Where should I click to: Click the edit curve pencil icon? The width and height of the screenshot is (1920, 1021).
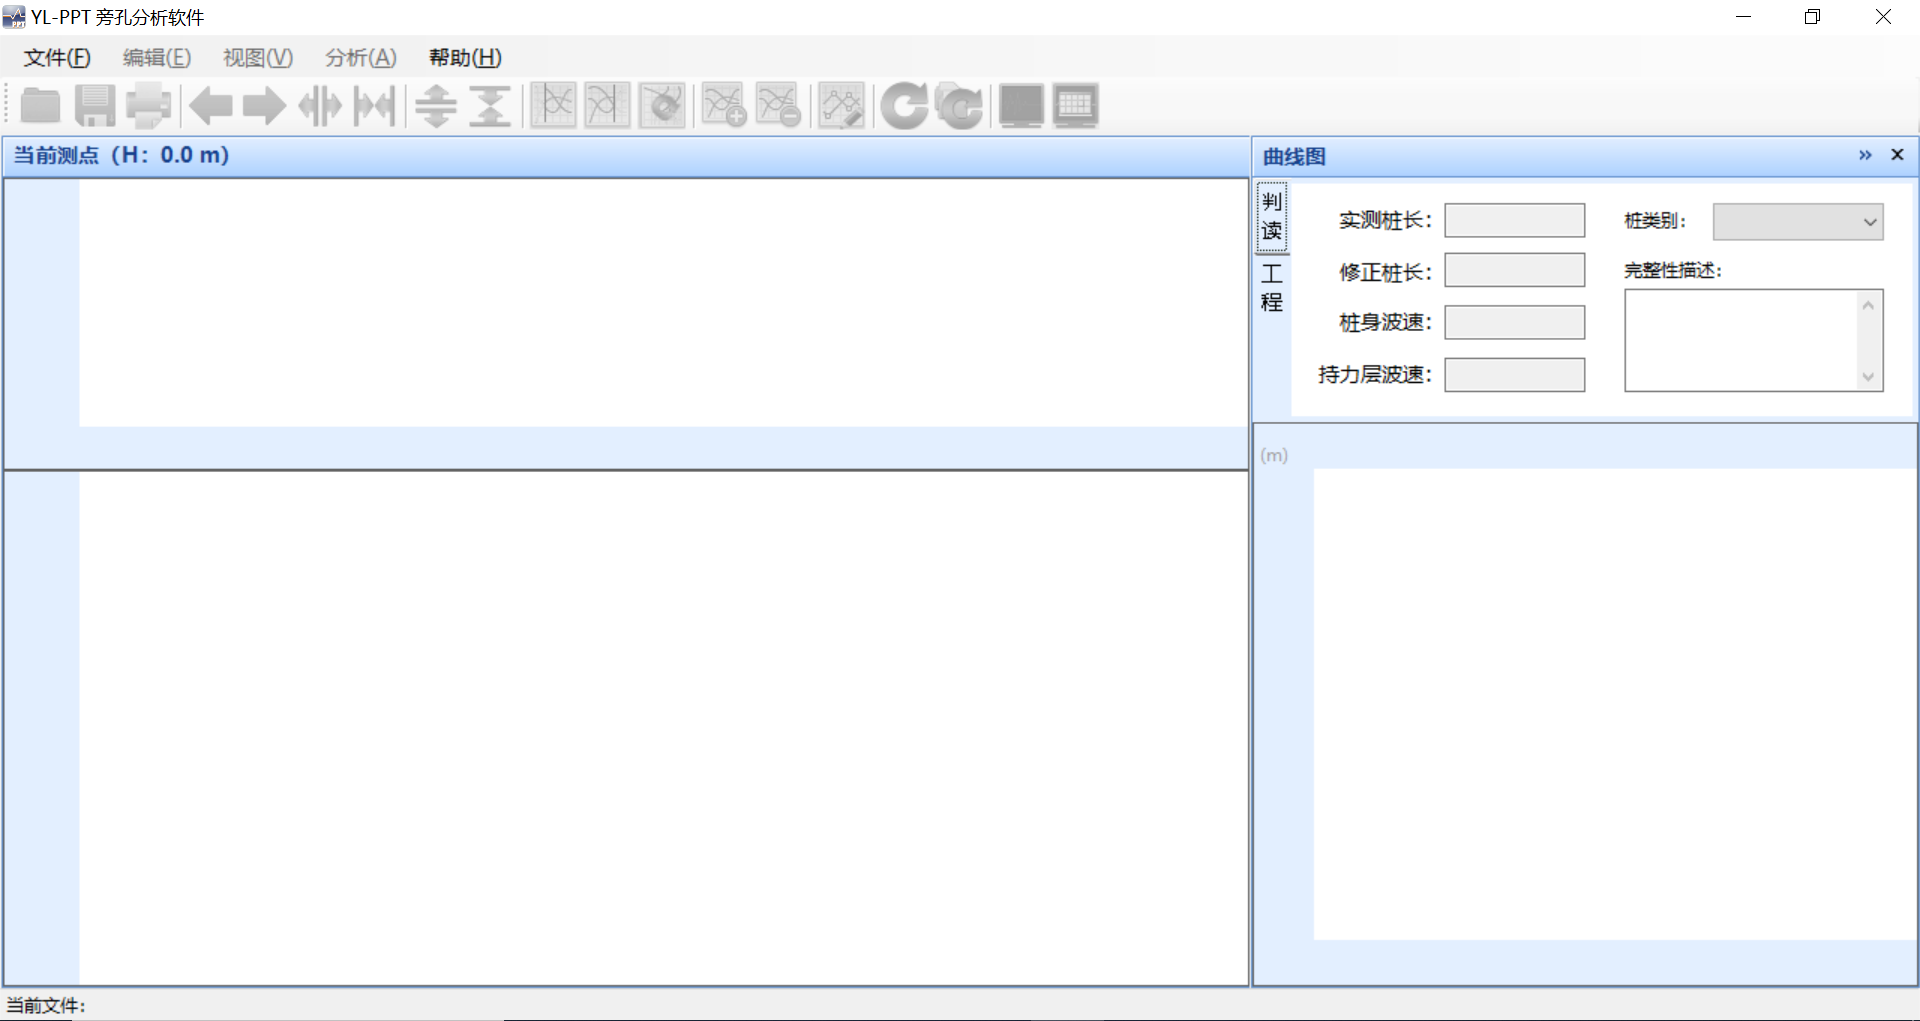click(841, 106)
